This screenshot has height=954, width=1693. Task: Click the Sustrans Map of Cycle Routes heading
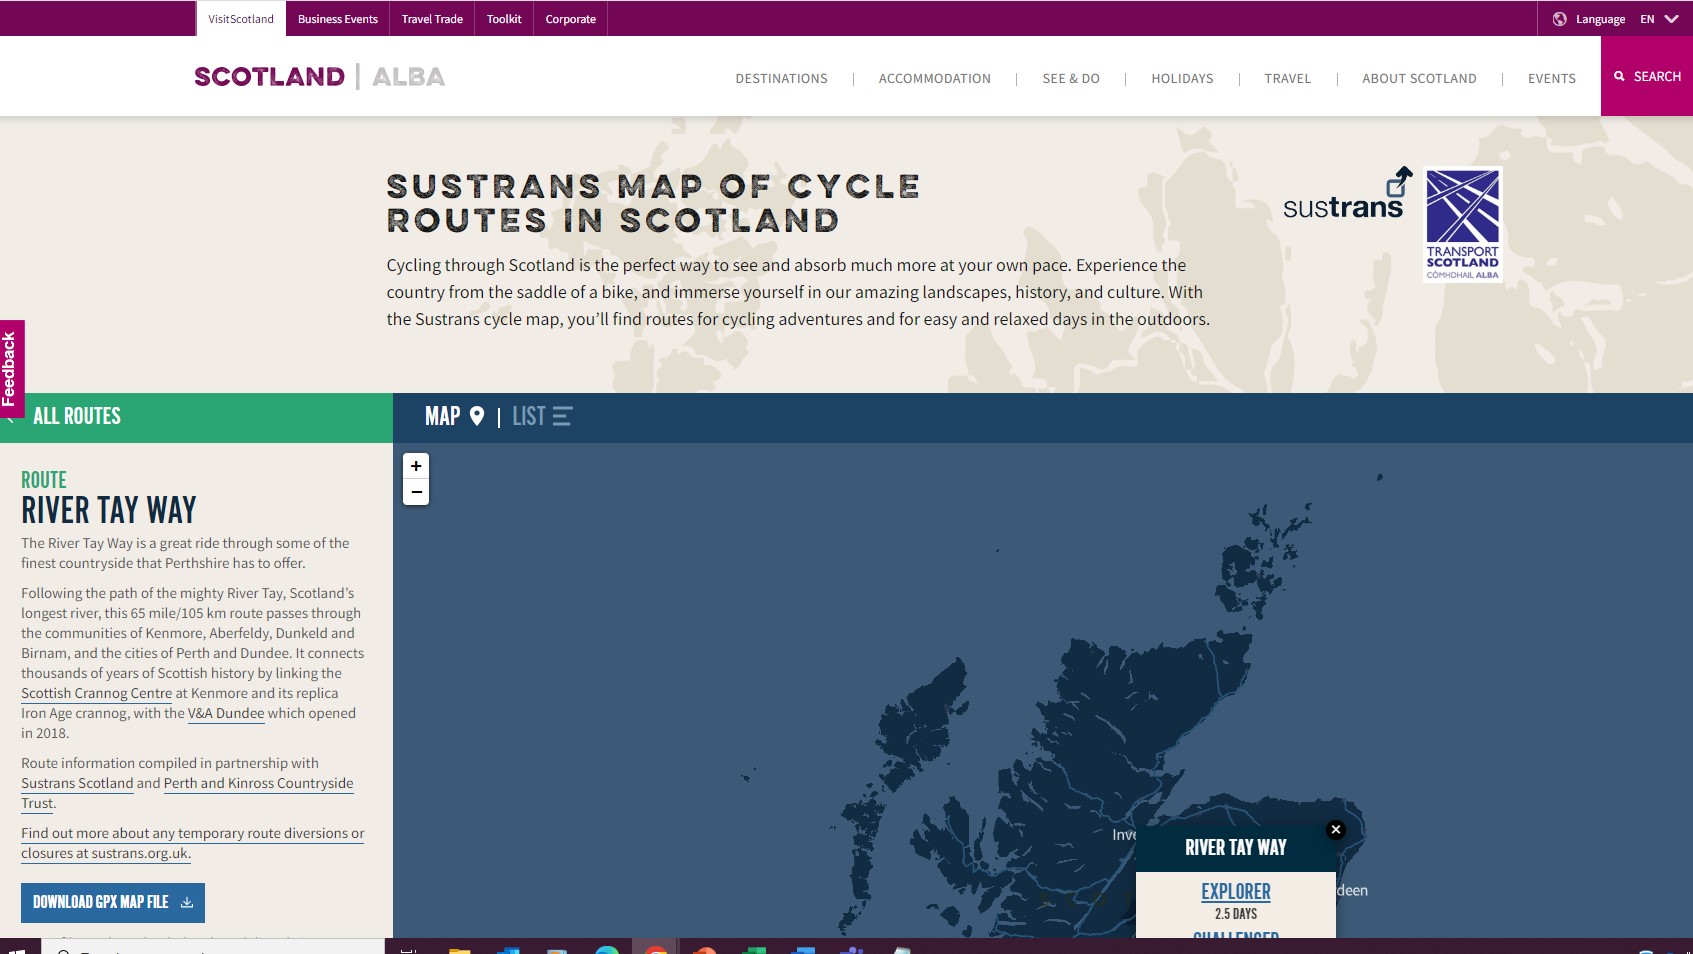(x=653, y=203)
